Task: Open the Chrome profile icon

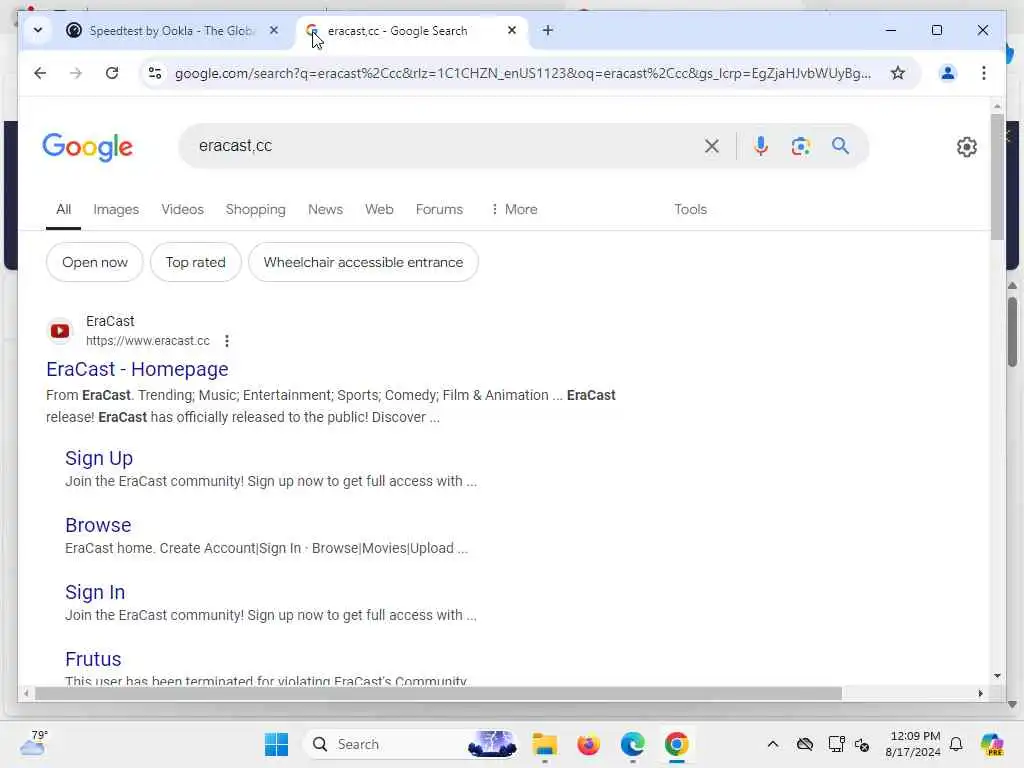Action: point(948,73)
